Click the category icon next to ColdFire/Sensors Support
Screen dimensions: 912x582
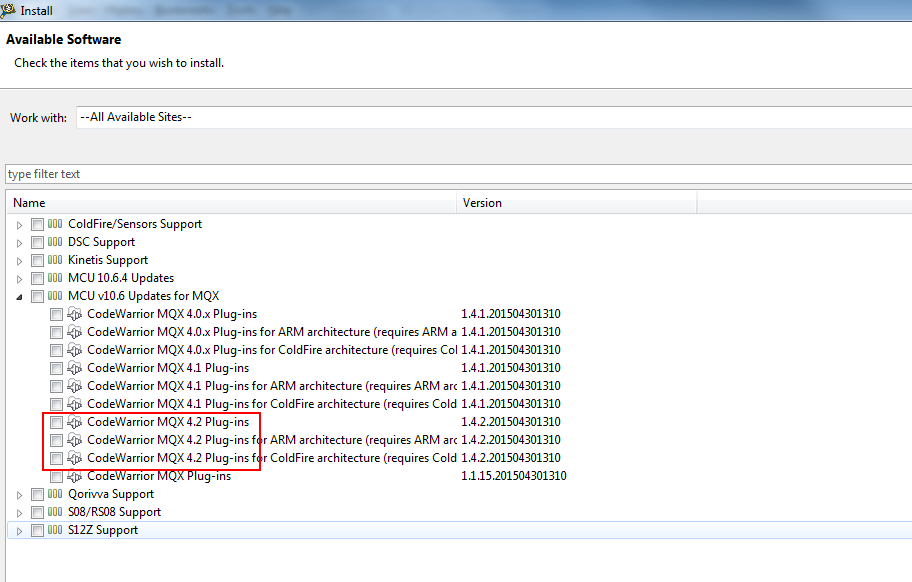[55, 224]
